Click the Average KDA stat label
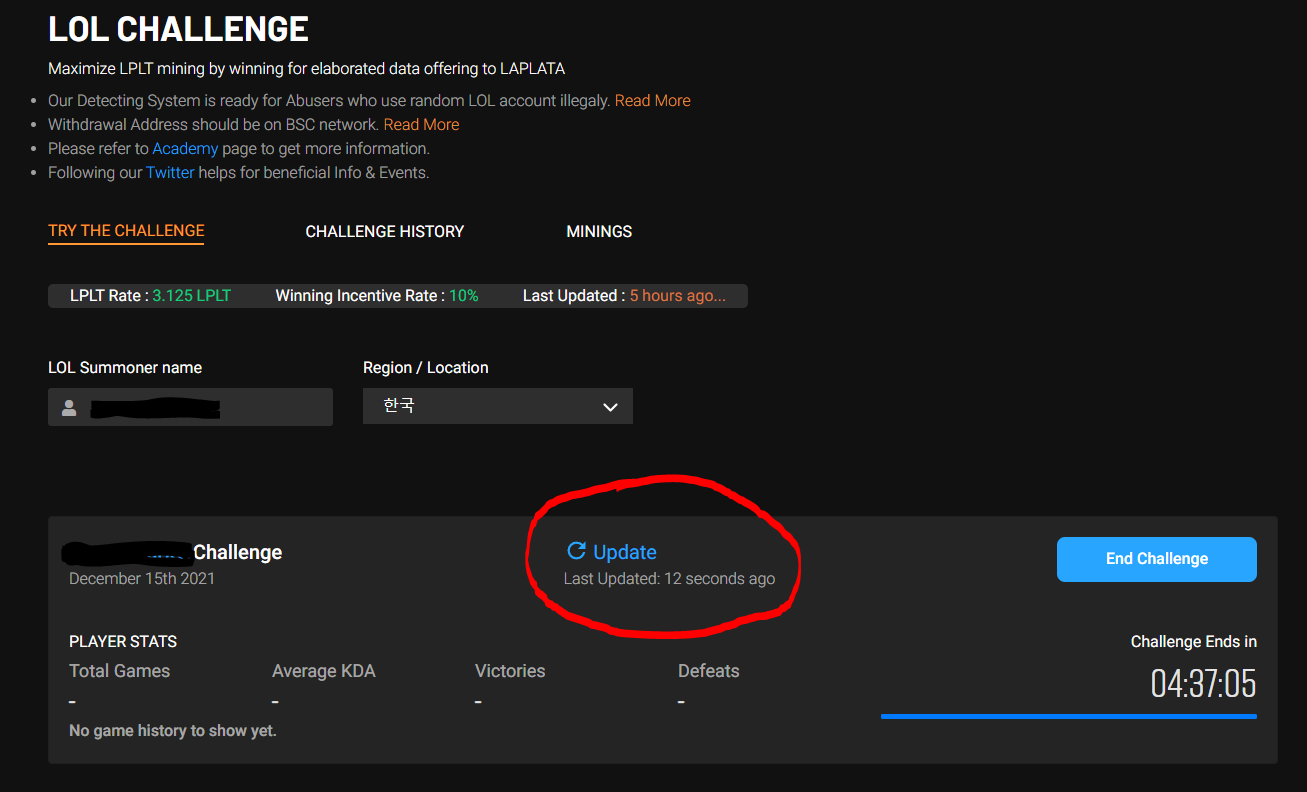1307x792 pixels. tap(324, 671)
